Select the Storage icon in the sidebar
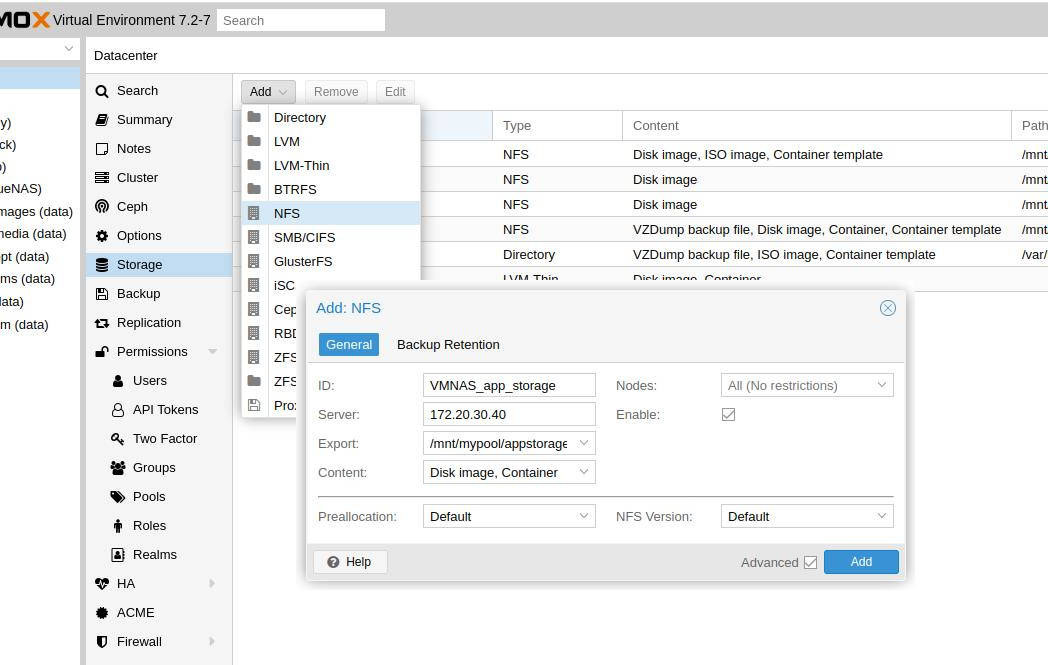The width and height of the screenshot is (1048, 665). [x=102, y=264]
